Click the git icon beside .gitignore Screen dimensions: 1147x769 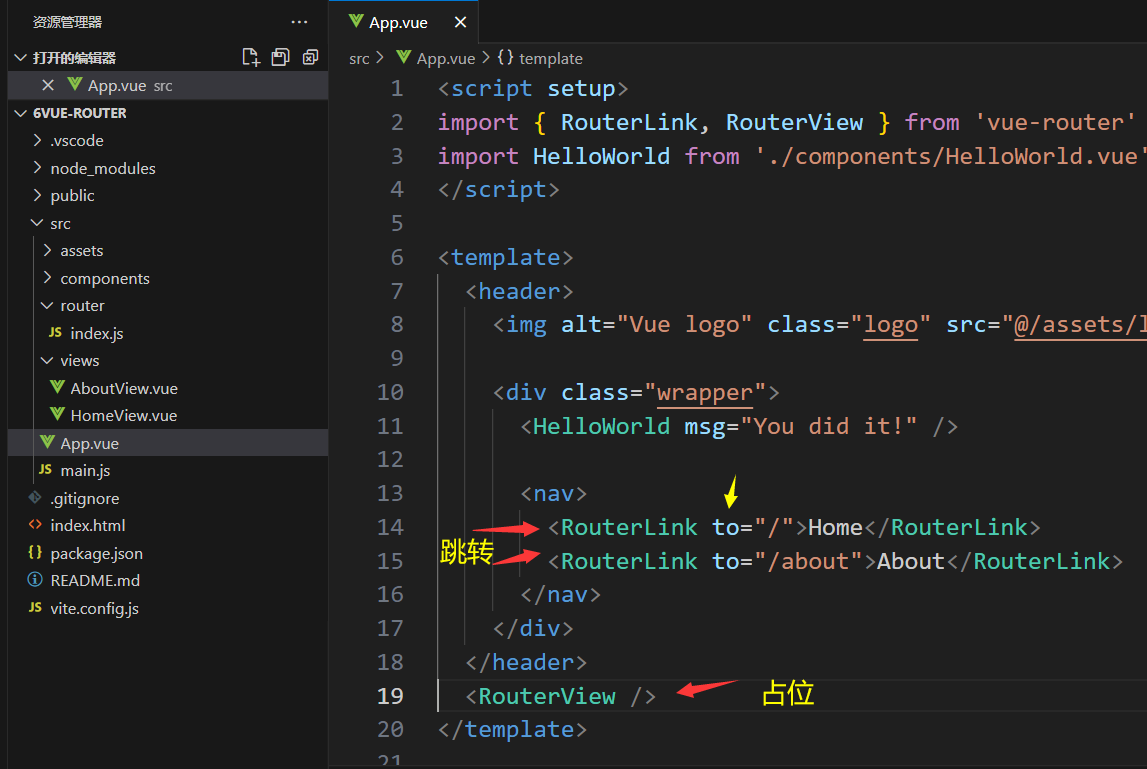[x=34, y=498]
